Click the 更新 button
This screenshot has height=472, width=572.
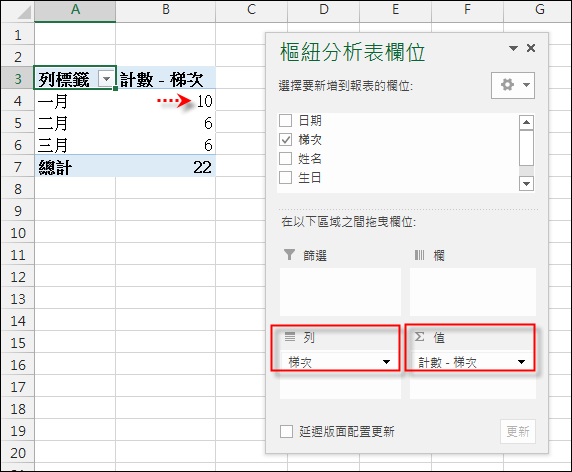point(518,431)
